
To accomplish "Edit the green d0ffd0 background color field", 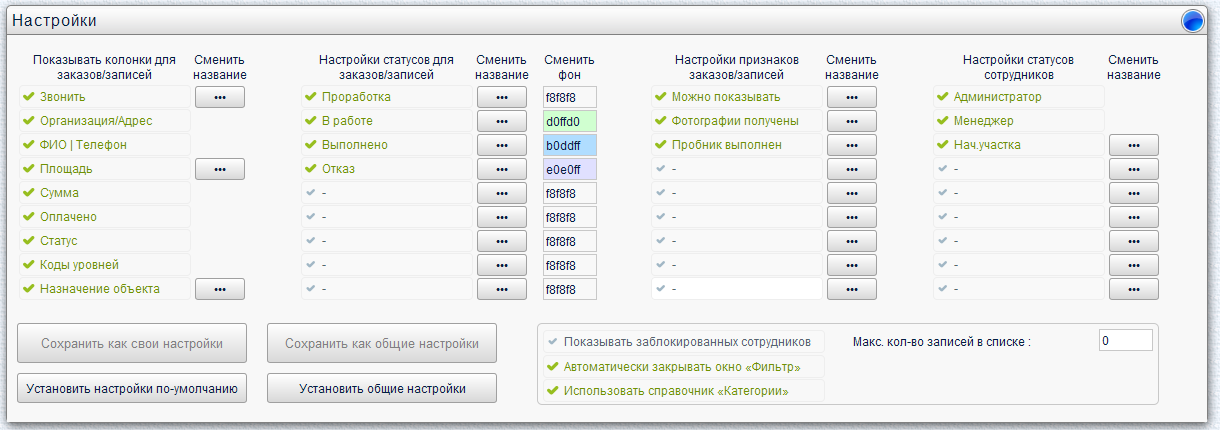I will pos(569,121).
